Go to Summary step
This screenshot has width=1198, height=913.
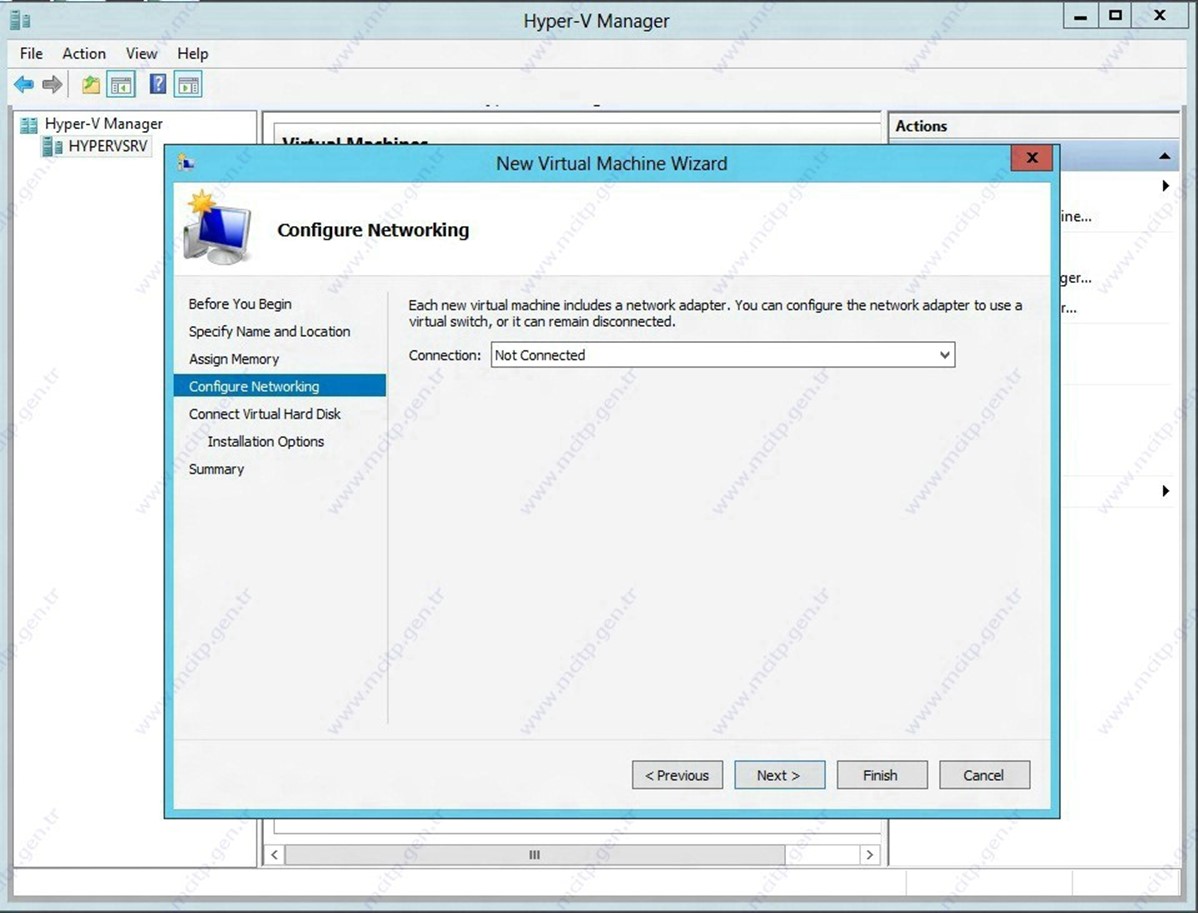pyautogui.click(x=216, y=469)
